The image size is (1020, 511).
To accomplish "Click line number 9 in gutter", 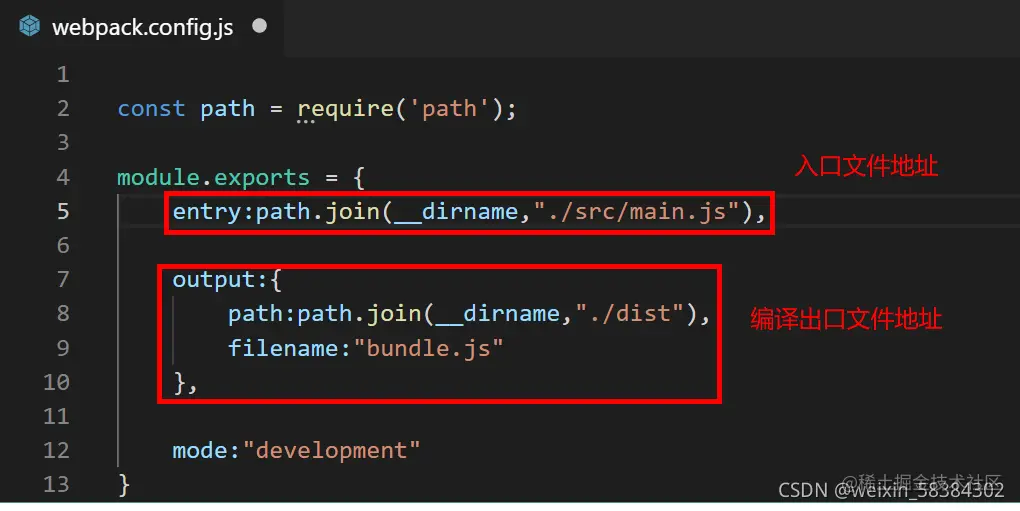I will [63, 348].
